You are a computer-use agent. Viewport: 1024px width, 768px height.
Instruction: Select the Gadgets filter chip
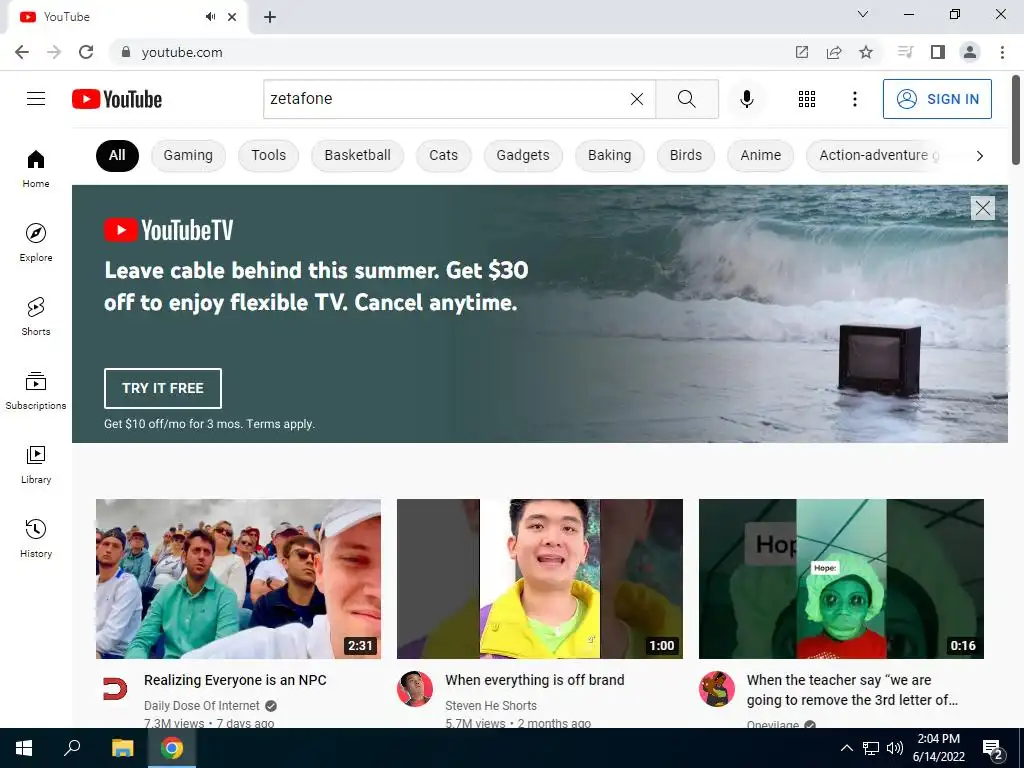[x=522, y=155]
